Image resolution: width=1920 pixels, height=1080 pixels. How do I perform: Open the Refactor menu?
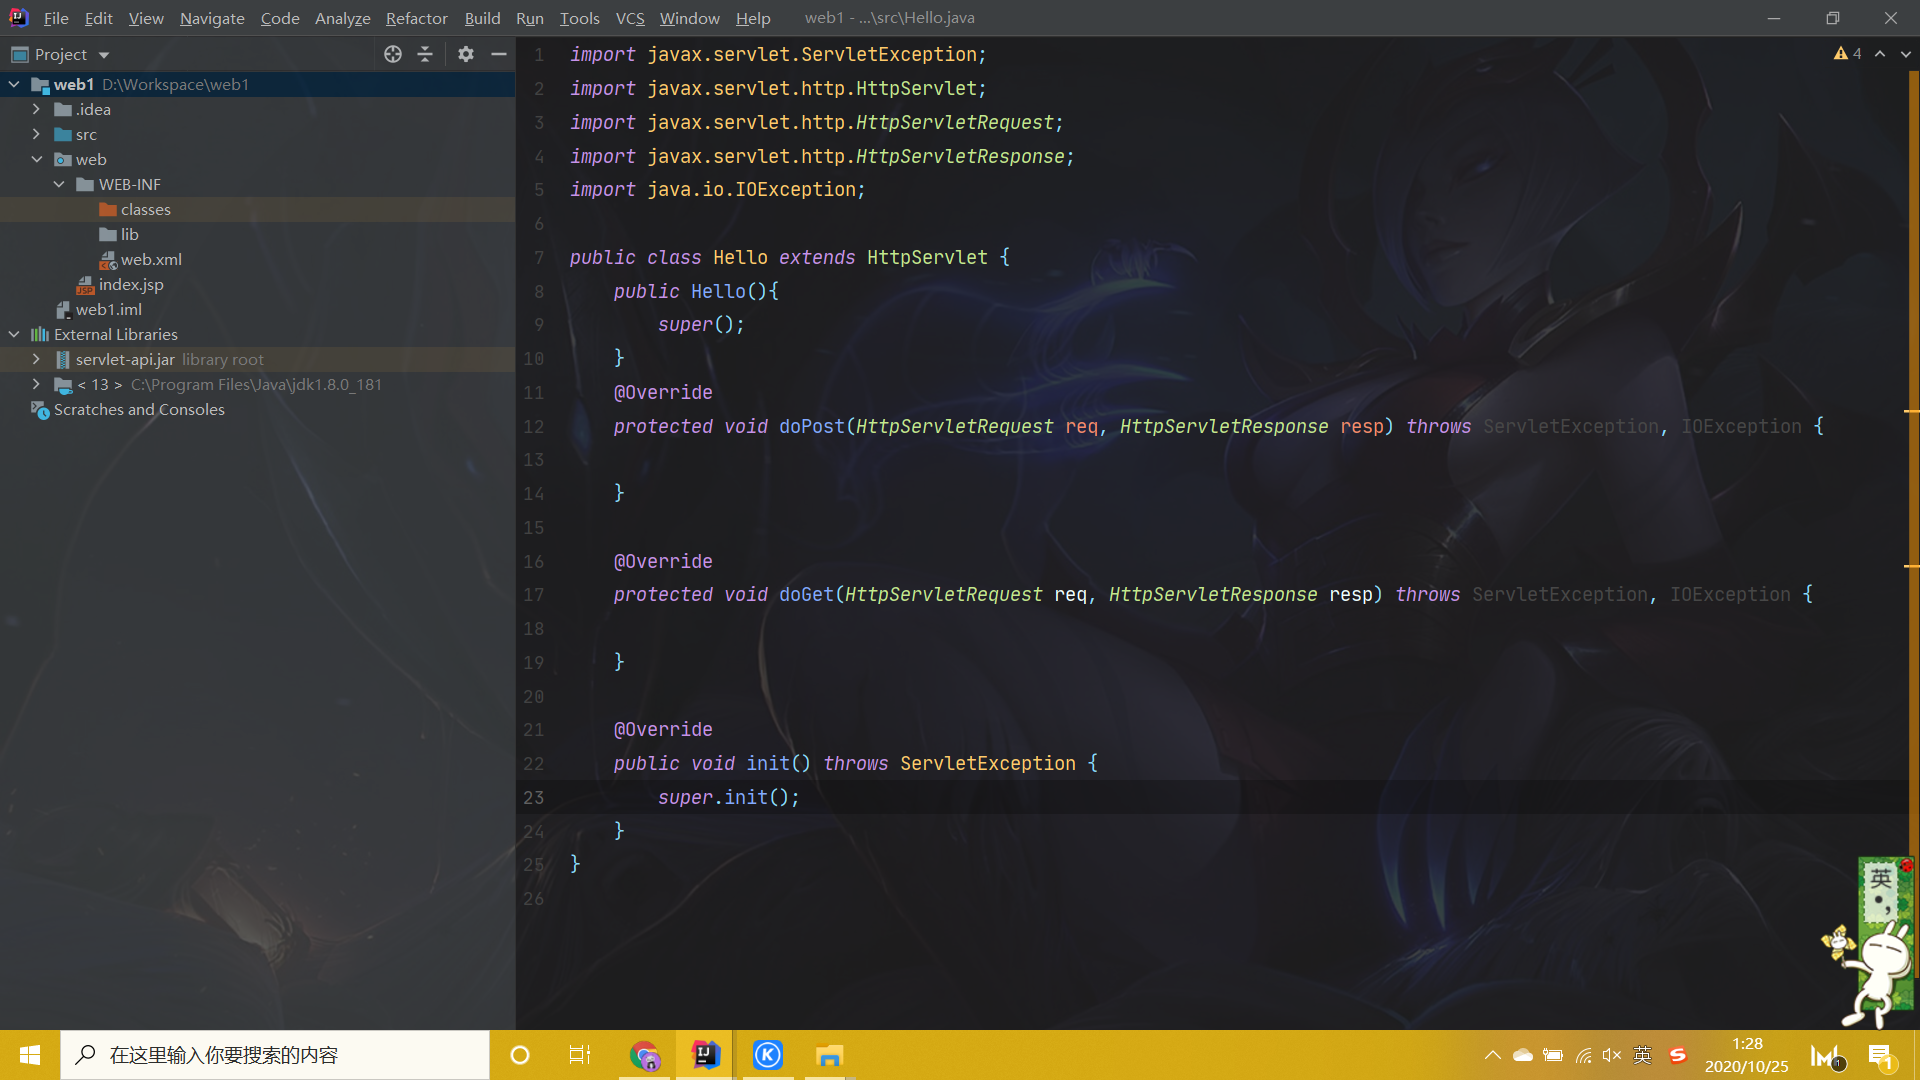click(x=416, y=18)
